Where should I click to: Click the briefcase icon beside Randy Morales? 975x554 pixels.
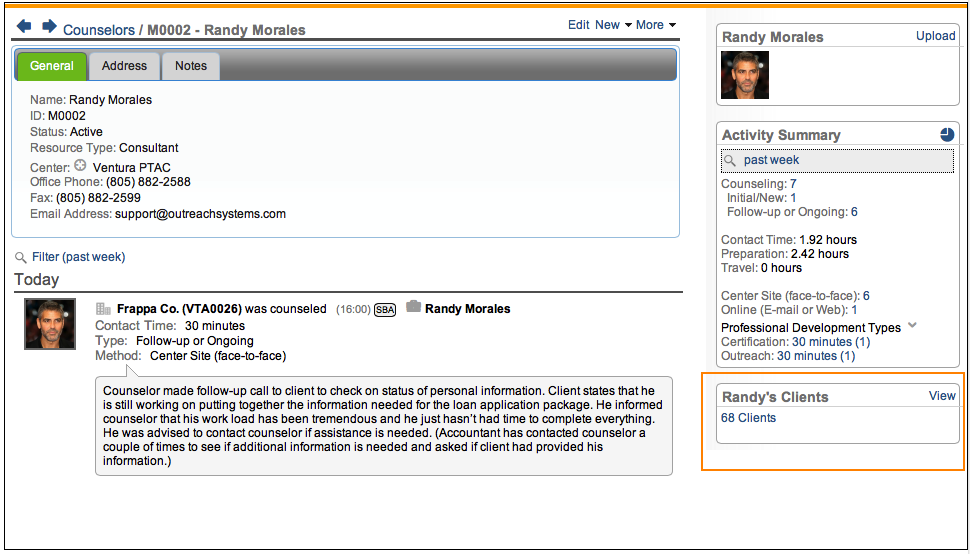pos(413,308)
